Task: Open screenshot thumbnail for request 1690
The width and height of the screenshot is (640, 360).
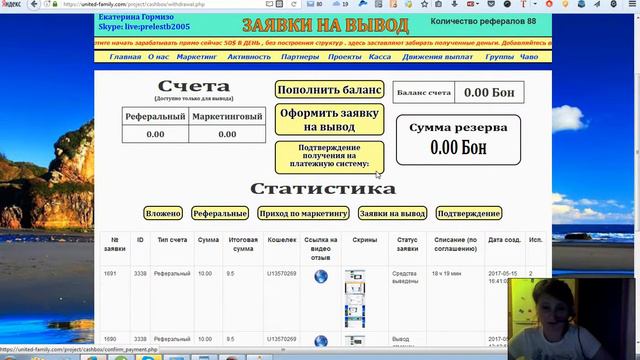Action: click(355, 341)
